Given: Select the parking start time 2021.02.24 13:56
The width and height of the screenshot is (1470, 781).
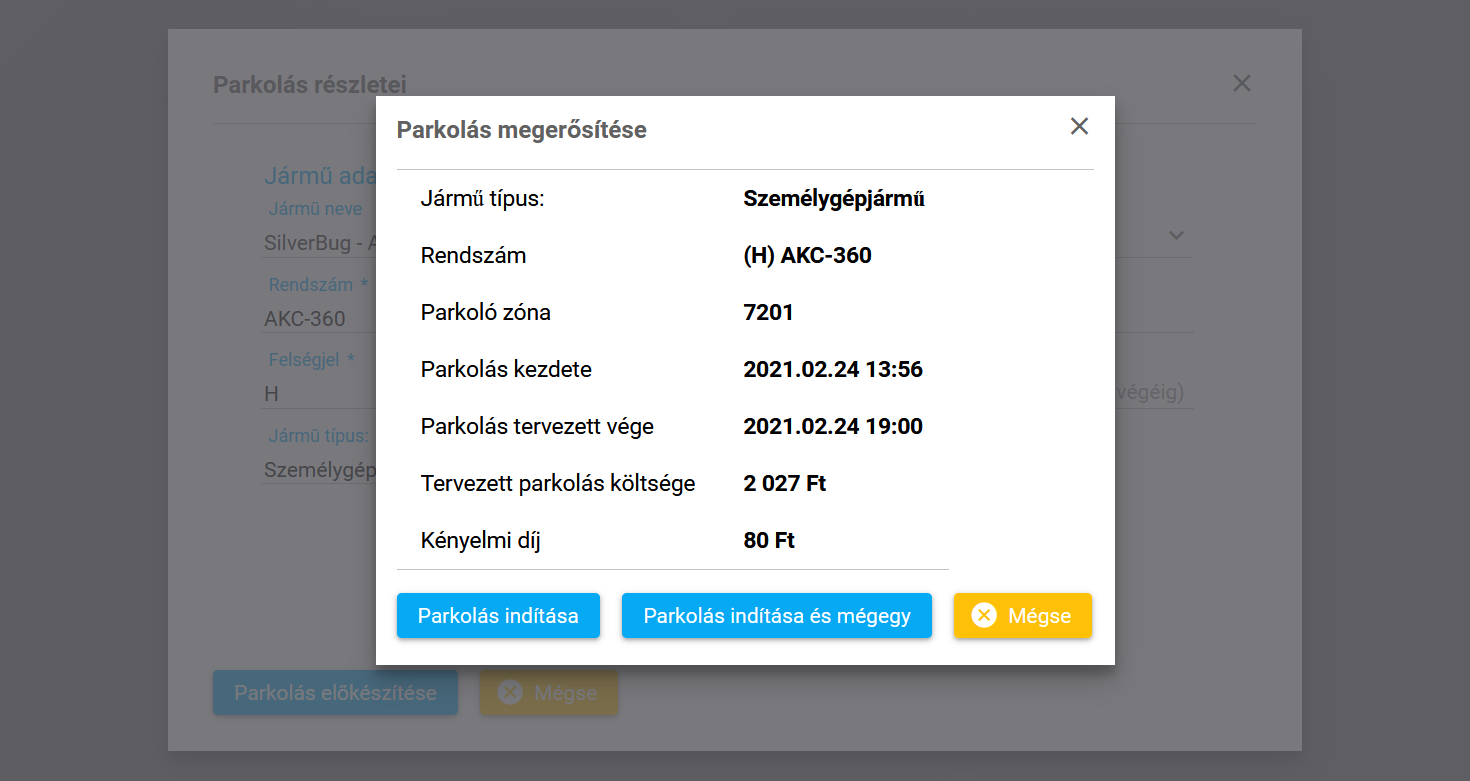Looking at the screenshot, I should pyautogui.click(x=832, y=370).
